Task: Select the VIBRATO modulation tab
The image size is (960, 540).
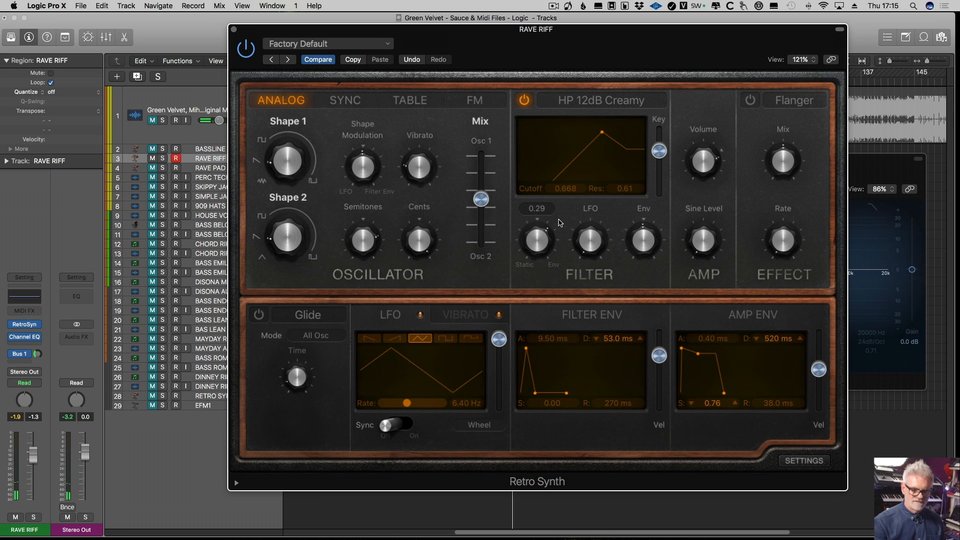Action: pos(465,315)
